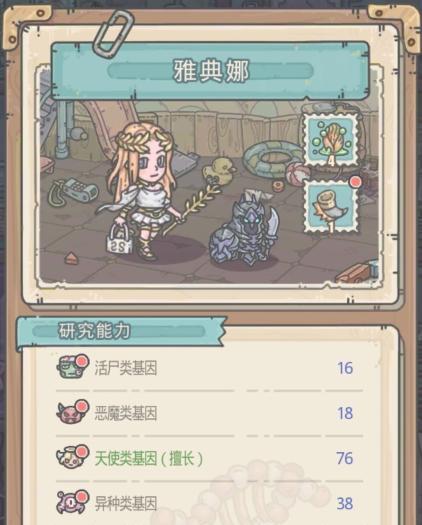This screenshot has width=422, height=525.
Task: Select the 活尸类基因 row label
Action: pos(126,368)
